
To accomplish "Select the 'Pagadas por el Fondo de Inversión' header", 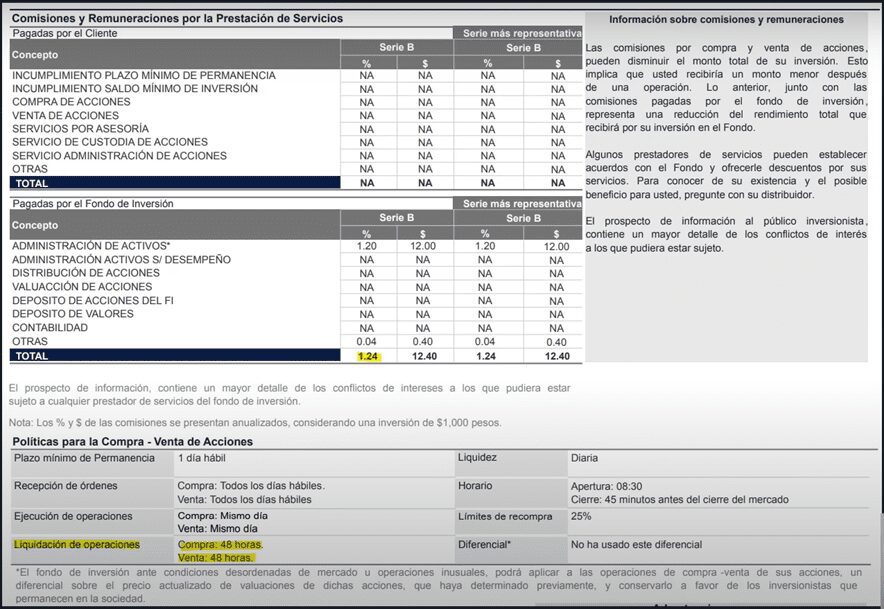I will (x=93, y=204).
